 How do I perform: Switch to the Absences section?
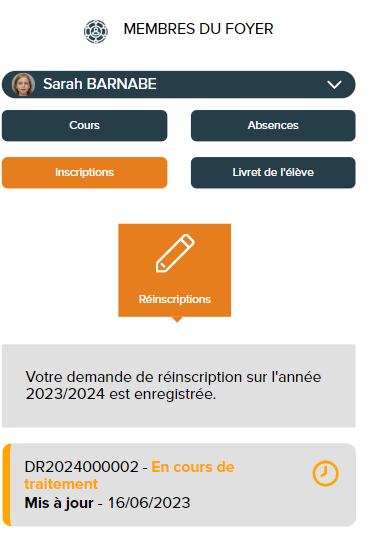click(x=273, y=126)
